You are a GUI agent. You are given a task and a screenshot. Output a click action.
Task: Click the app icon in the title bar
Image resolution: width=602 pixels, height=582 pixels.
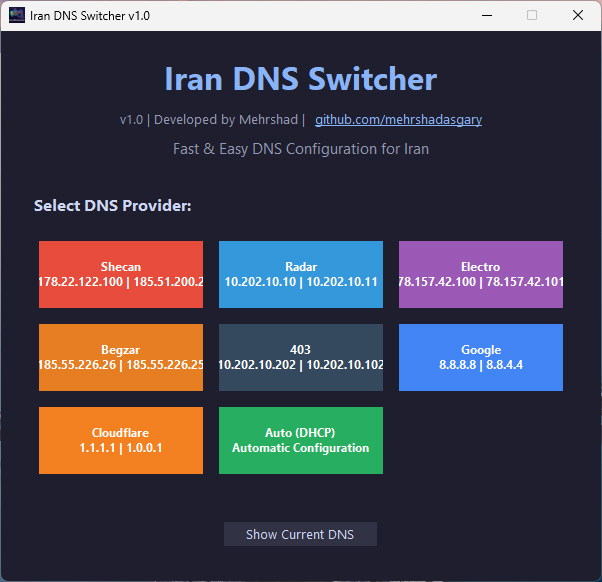[x=17, y=15]
